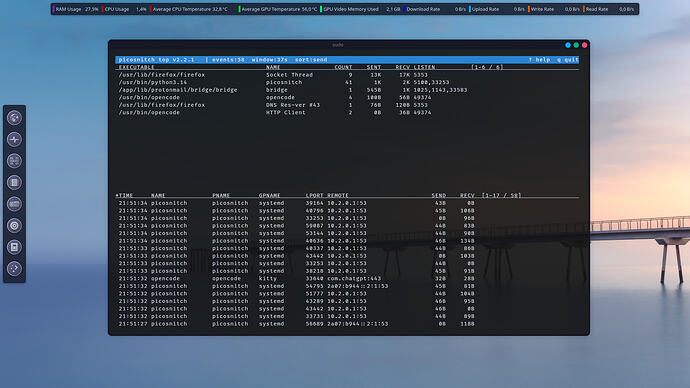Select the protonmail bridge executable row

(348, 90)
